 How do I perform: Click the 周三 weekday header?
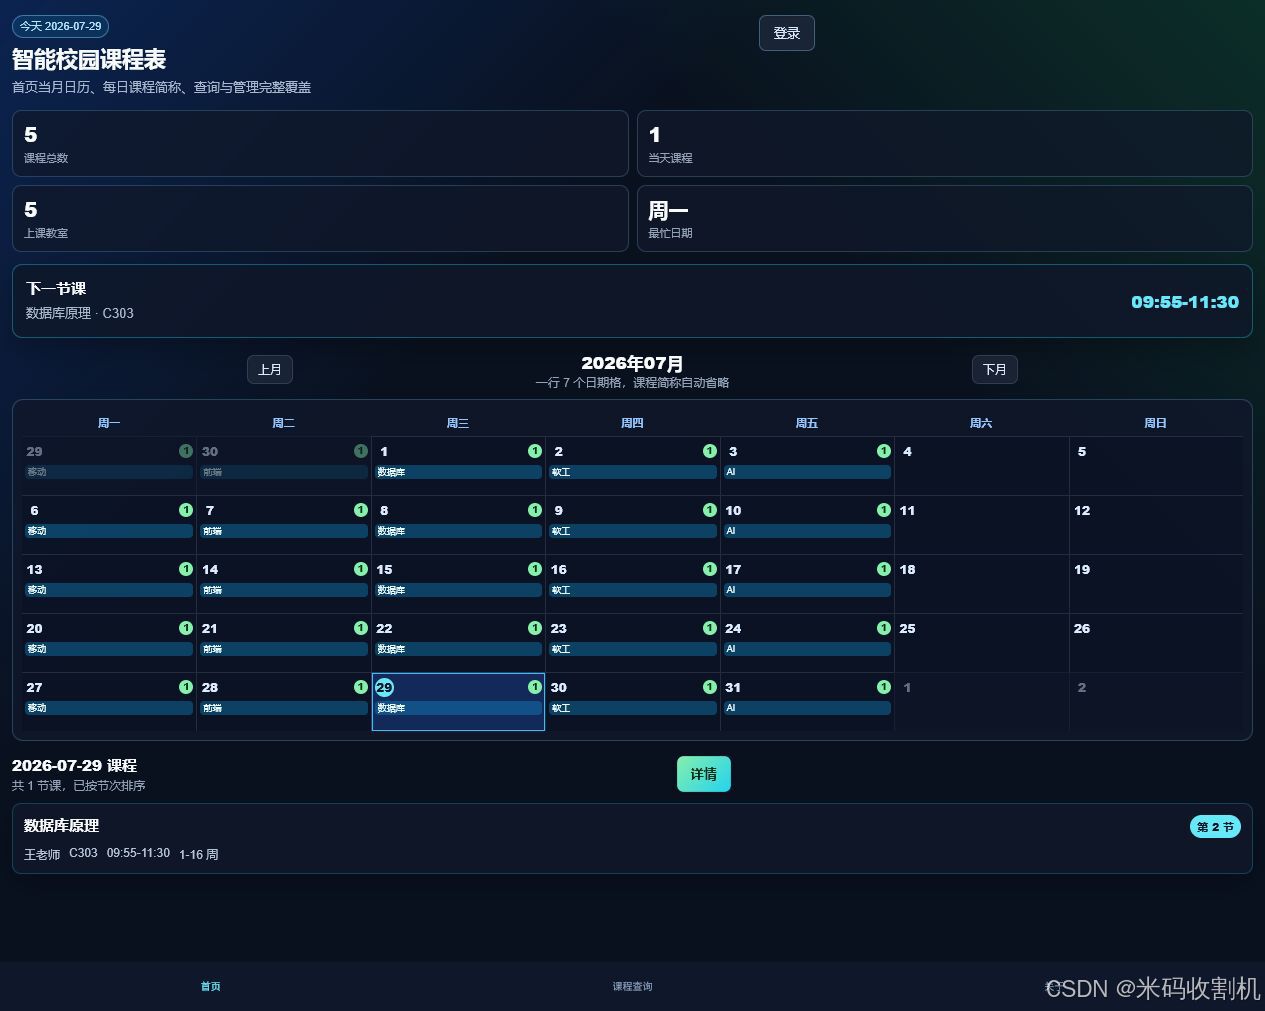(458, 423)
